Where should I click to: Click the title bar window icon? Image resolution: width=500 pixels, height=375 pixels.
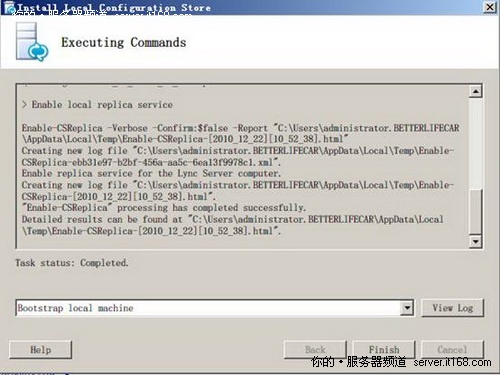[9, 8]
